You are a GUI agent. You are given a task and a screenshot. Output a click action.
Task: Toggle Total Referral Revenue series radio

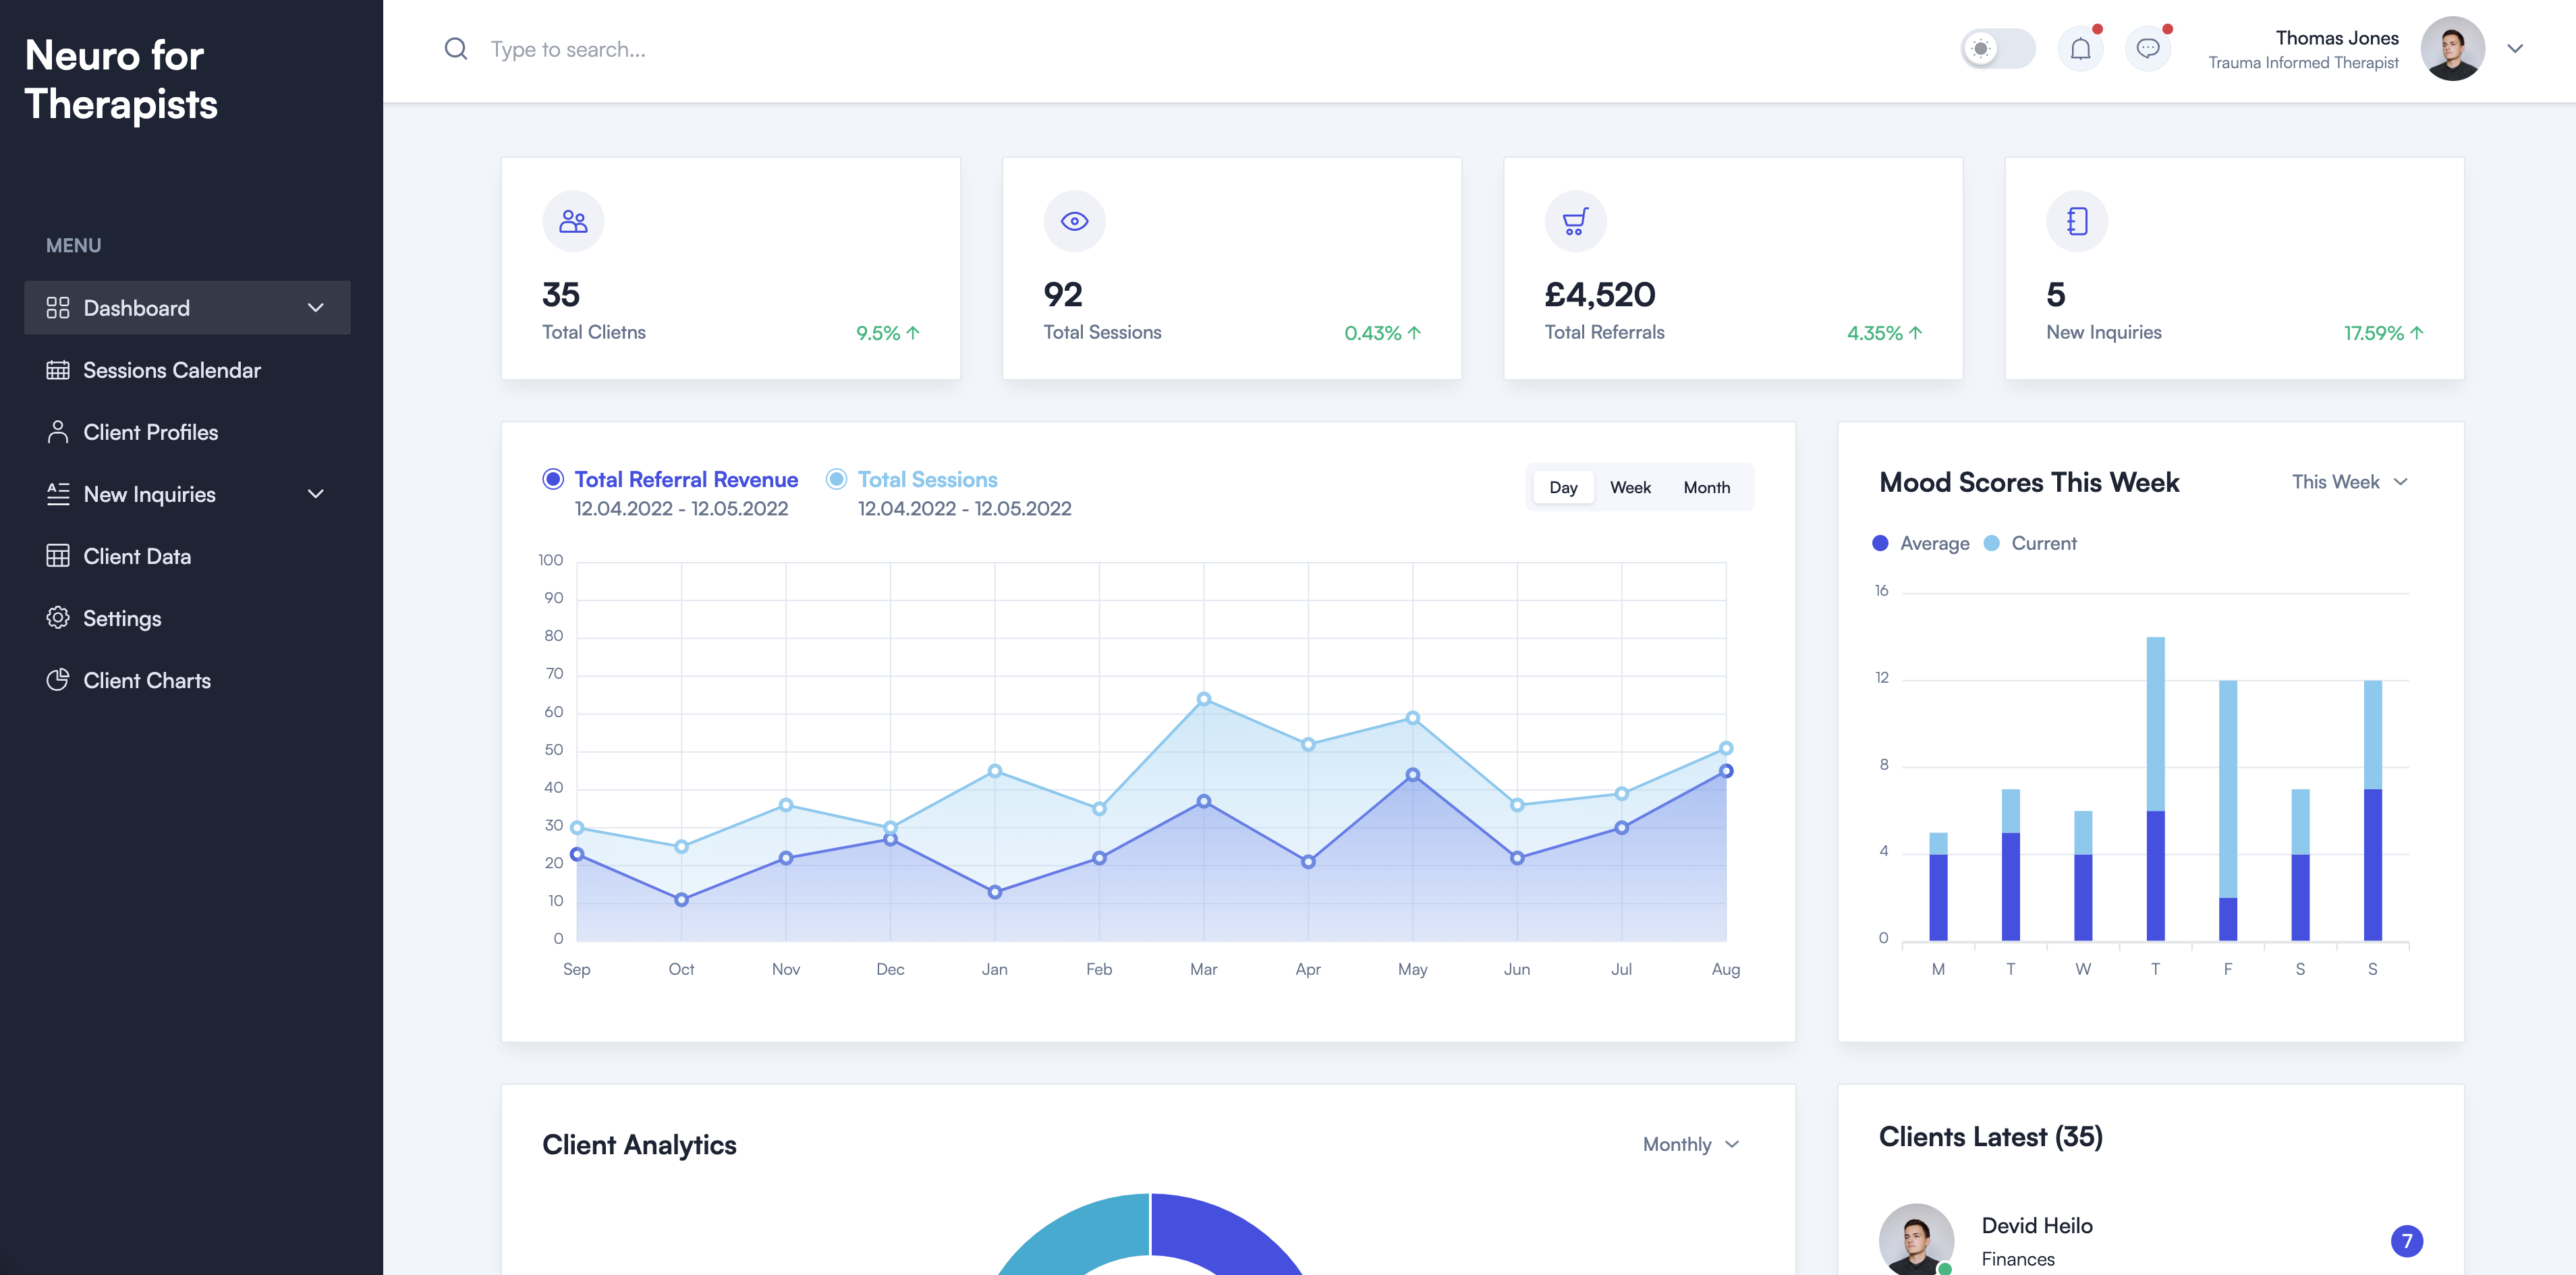pos(553,479)
